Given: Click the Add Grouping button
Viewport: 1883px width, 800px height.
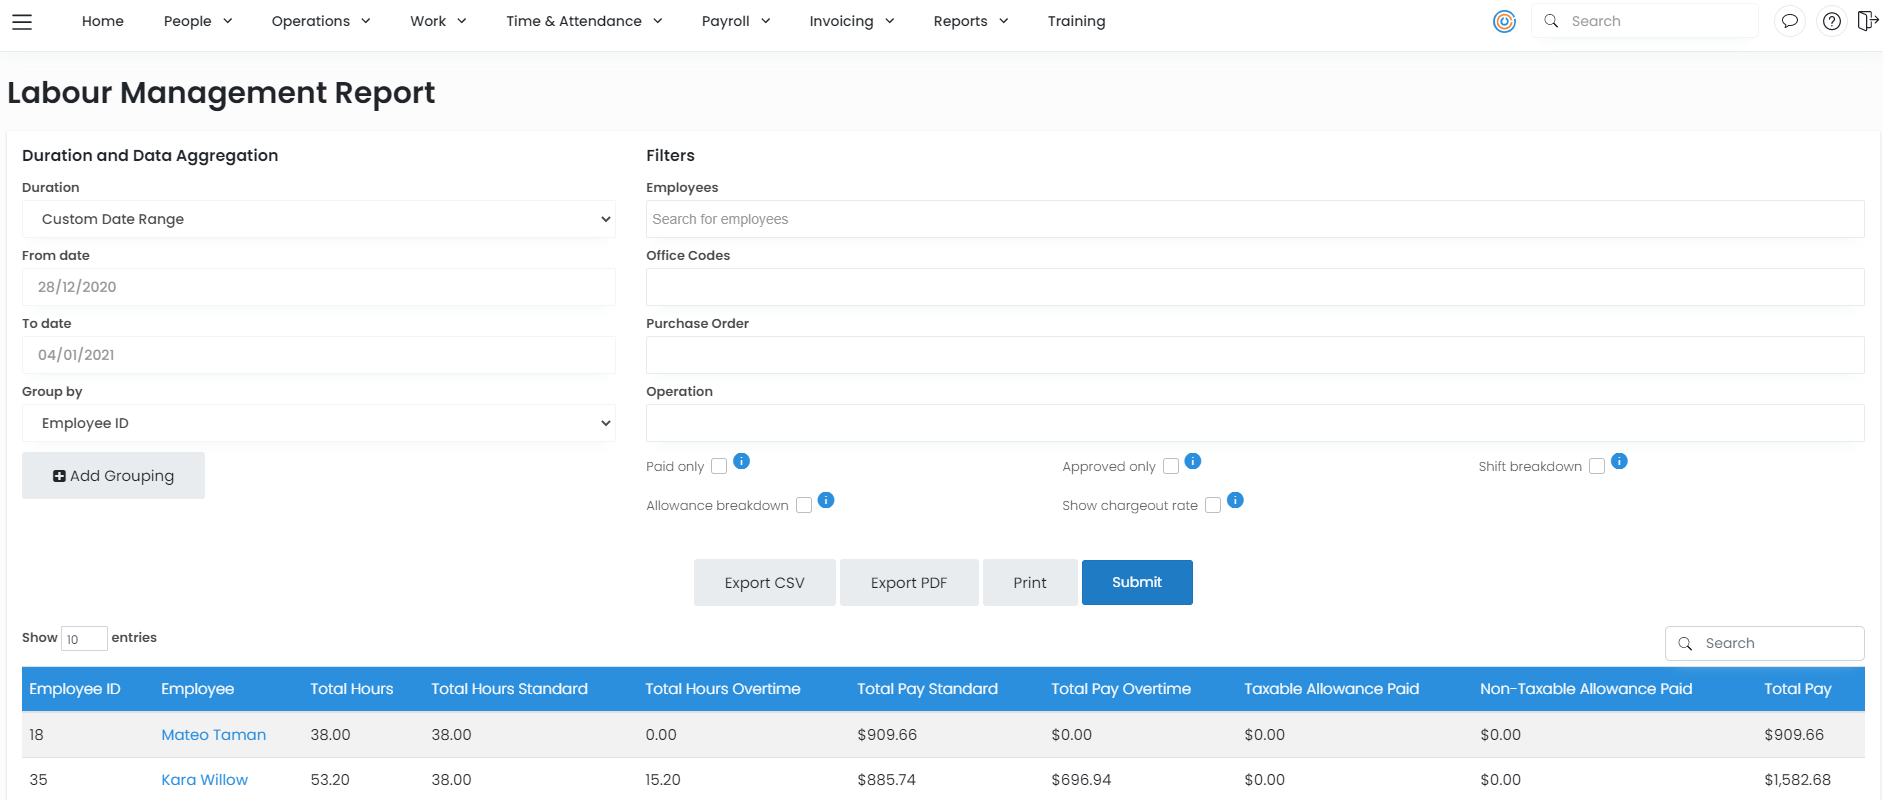Looking at the screenshot, I should tap(113, 476).
